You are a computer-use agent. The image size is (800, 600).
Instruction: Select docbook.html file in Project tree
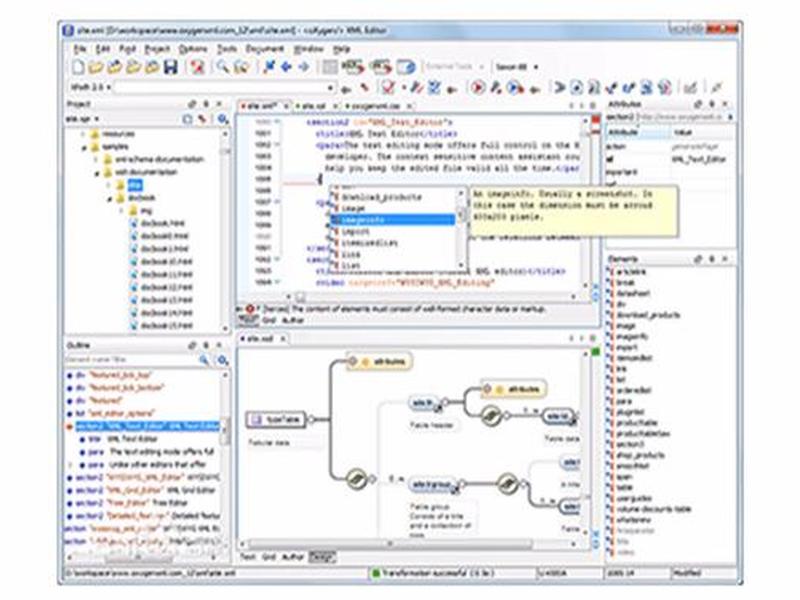162,223
